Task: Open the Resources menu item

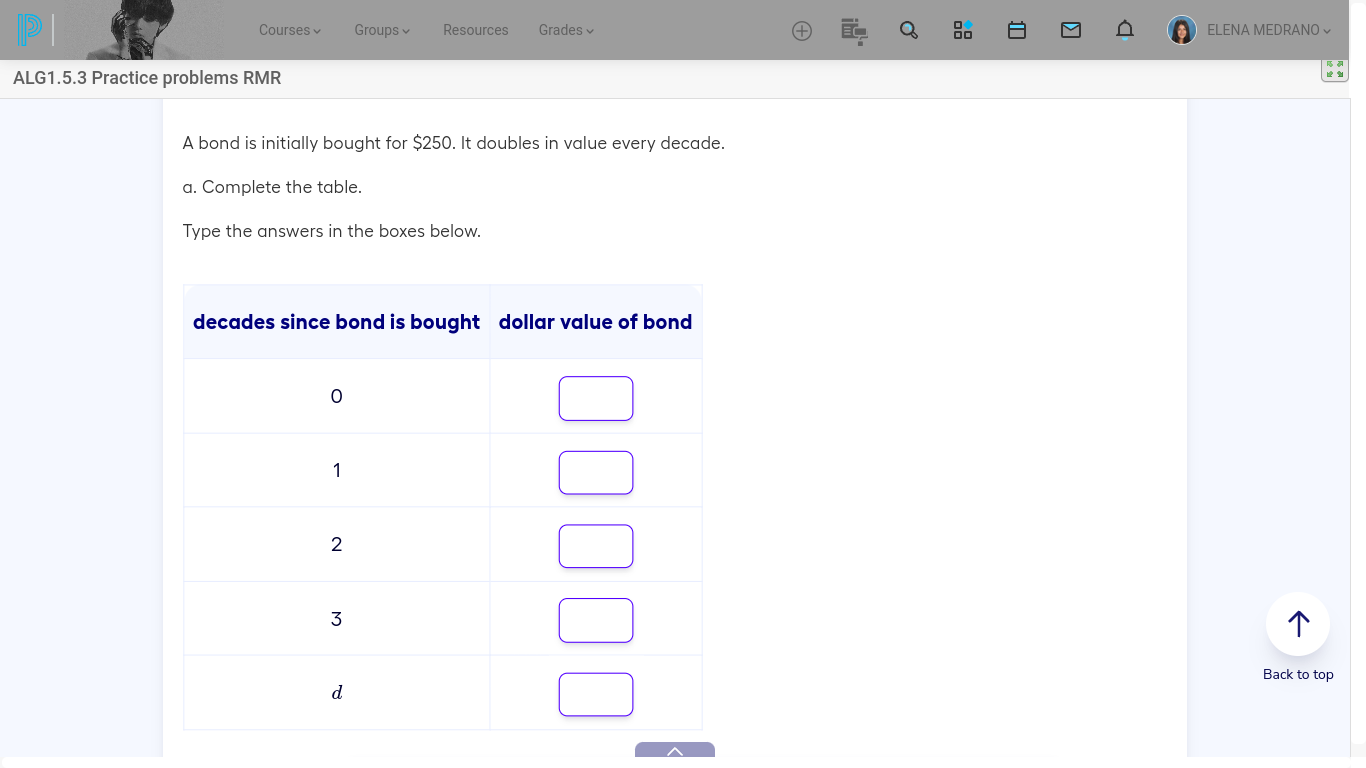Action: pyautogui.click(x=475, y=30)
